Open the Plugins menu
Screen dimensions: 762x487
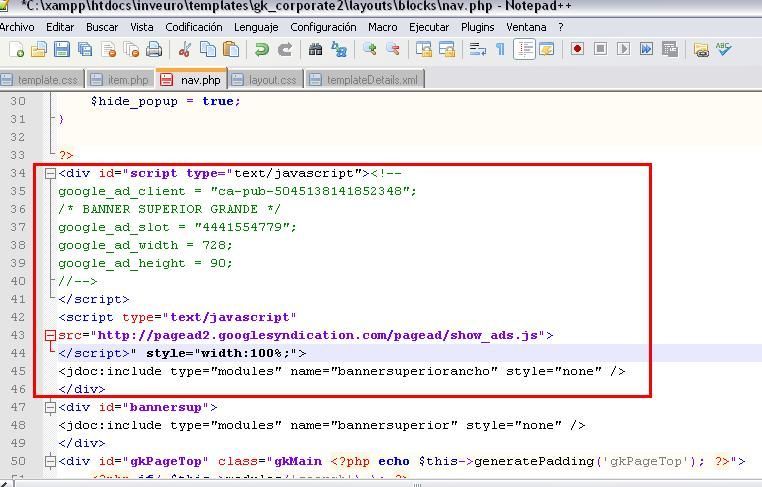(477, 27)
